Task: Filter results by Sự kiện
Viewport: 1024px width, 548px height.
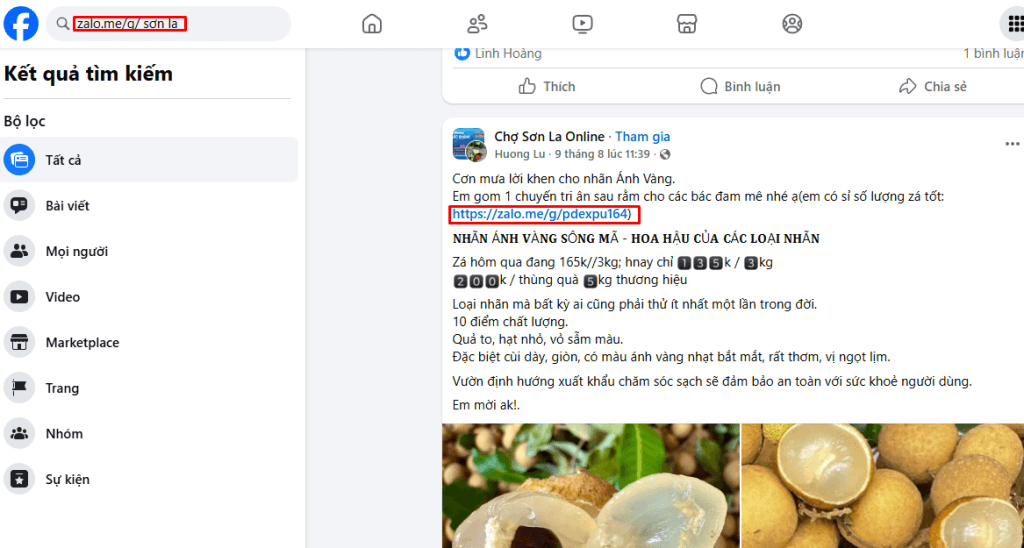Action: point(149,479)
